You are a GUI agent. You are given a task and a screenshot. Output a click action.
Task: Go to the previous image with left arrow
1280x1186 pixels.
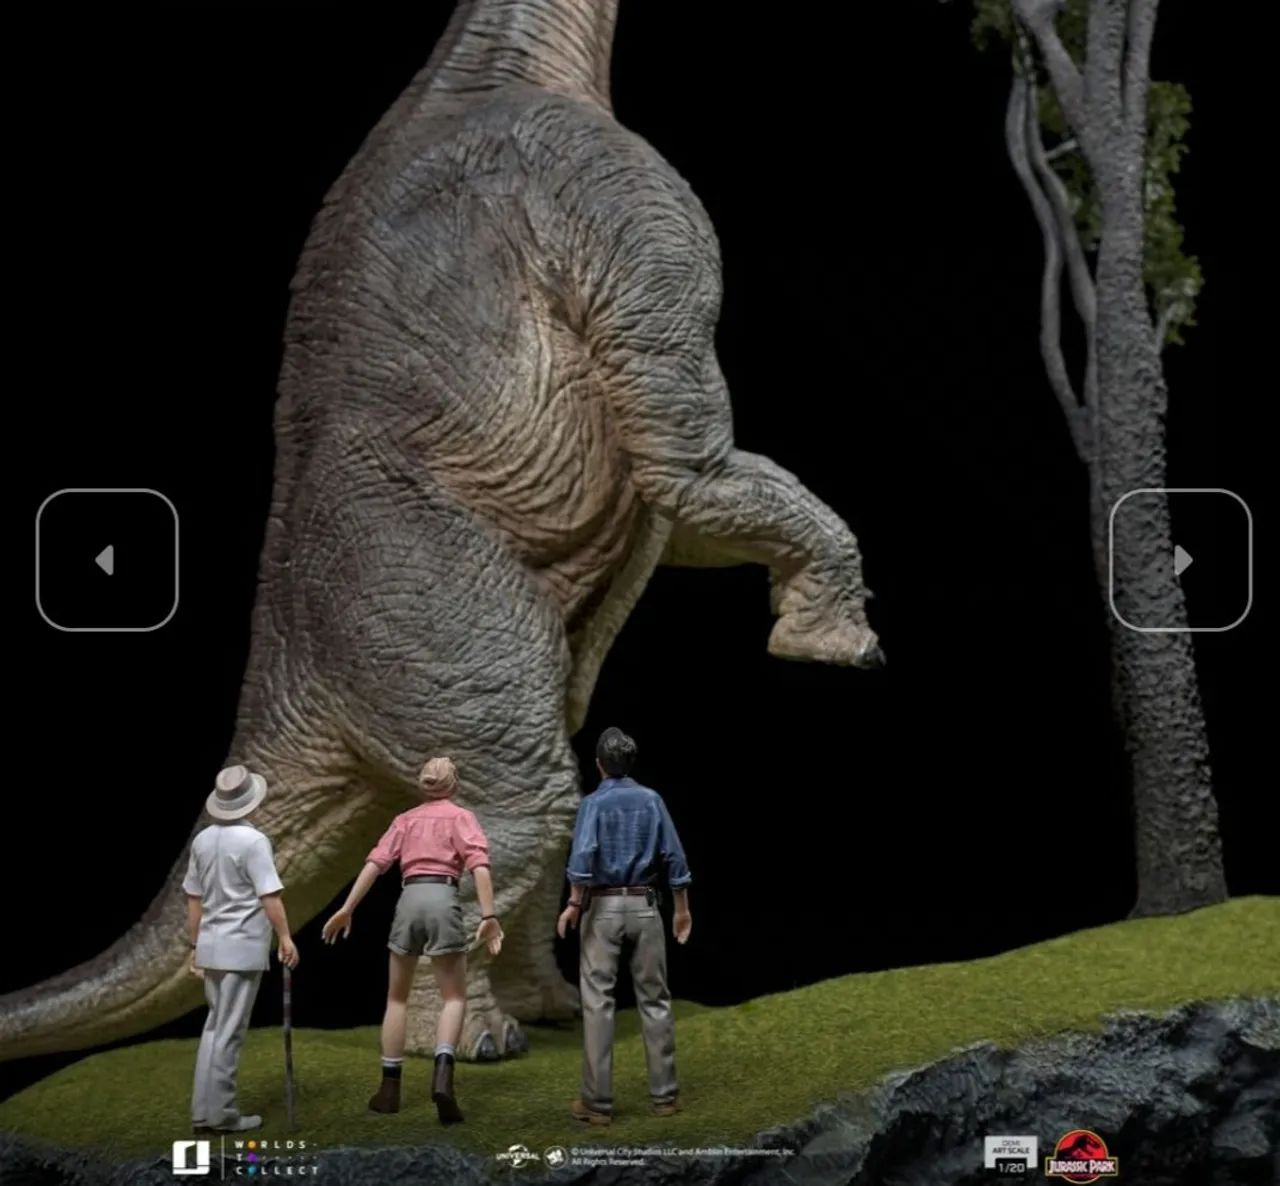pos(107,560)
